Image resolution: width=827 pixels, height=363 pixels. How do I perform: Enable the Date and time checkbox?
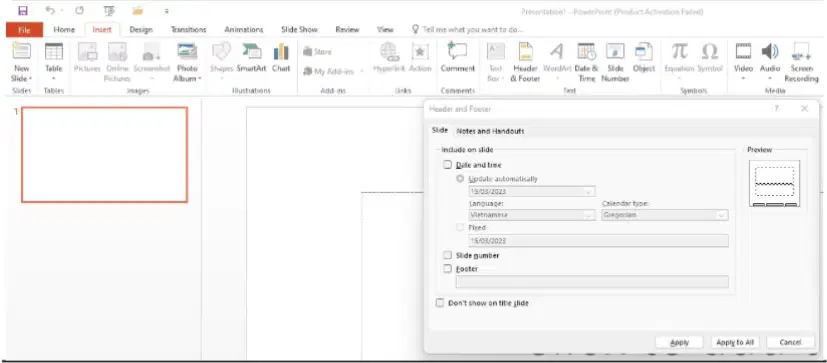[448, 165]
